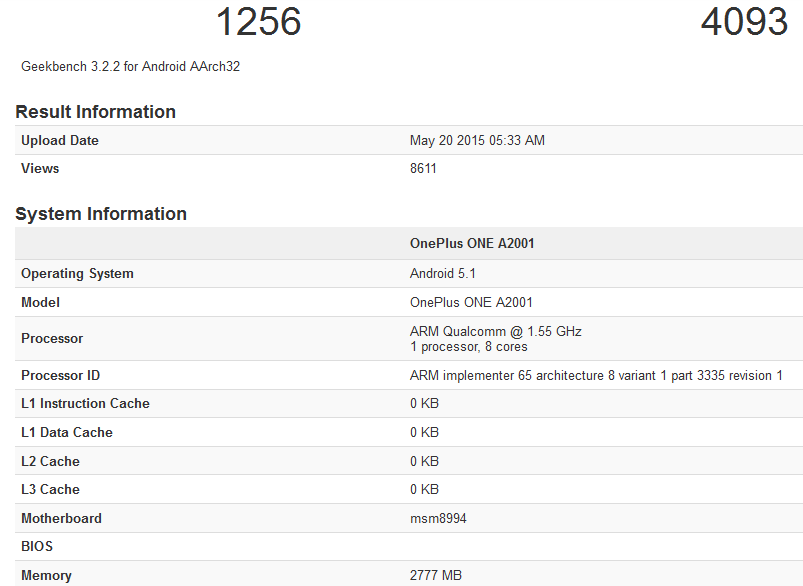
Task: Select the 1 processor, 8 cores text
Action: point(469,347)
